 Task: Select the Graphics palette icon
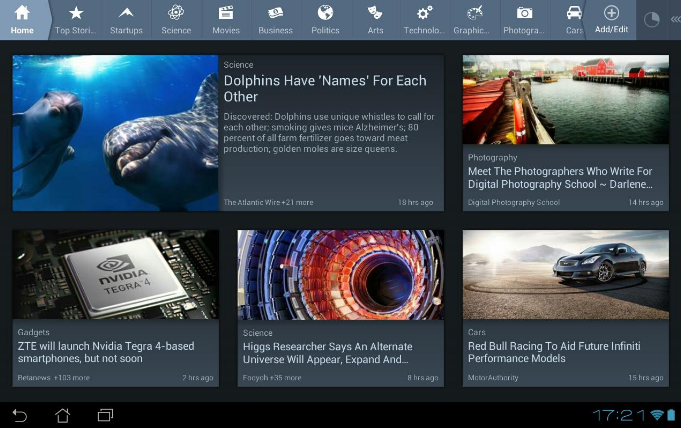pos(474,13)
